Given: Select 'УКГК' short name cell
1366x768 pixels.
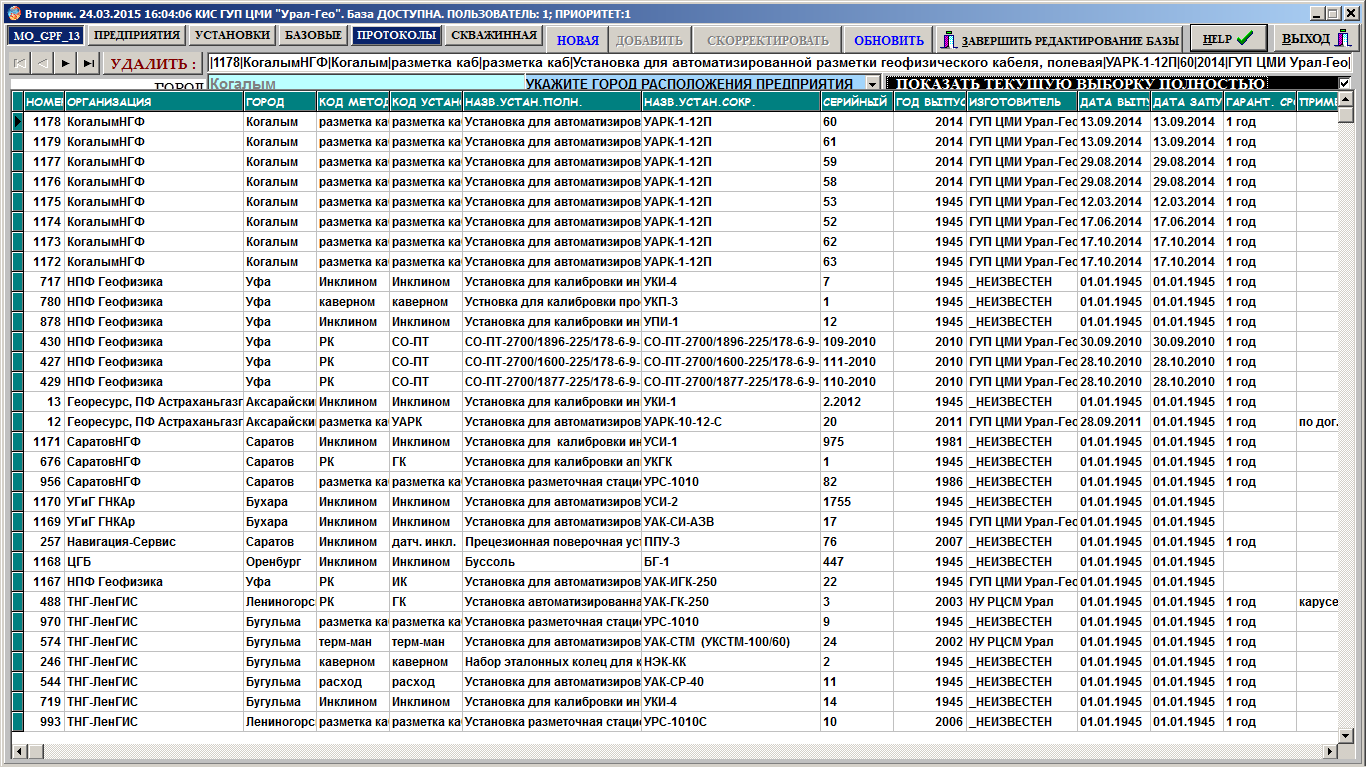Looking at the screenshot, I should pos(730,461).
